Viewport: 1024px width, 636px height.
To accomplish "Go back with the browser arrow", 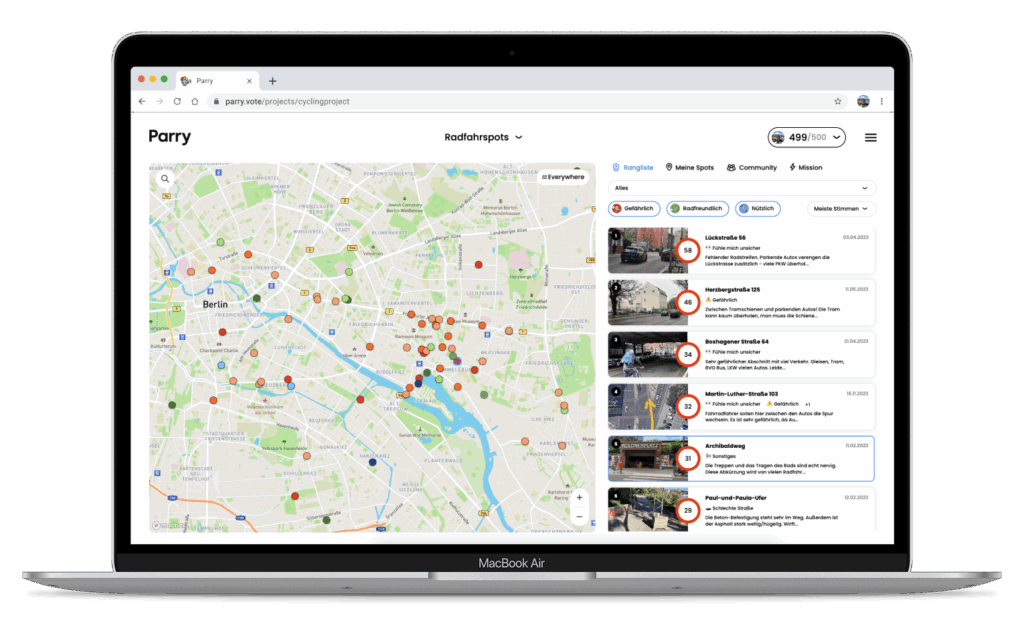I will tap(142, 102).
